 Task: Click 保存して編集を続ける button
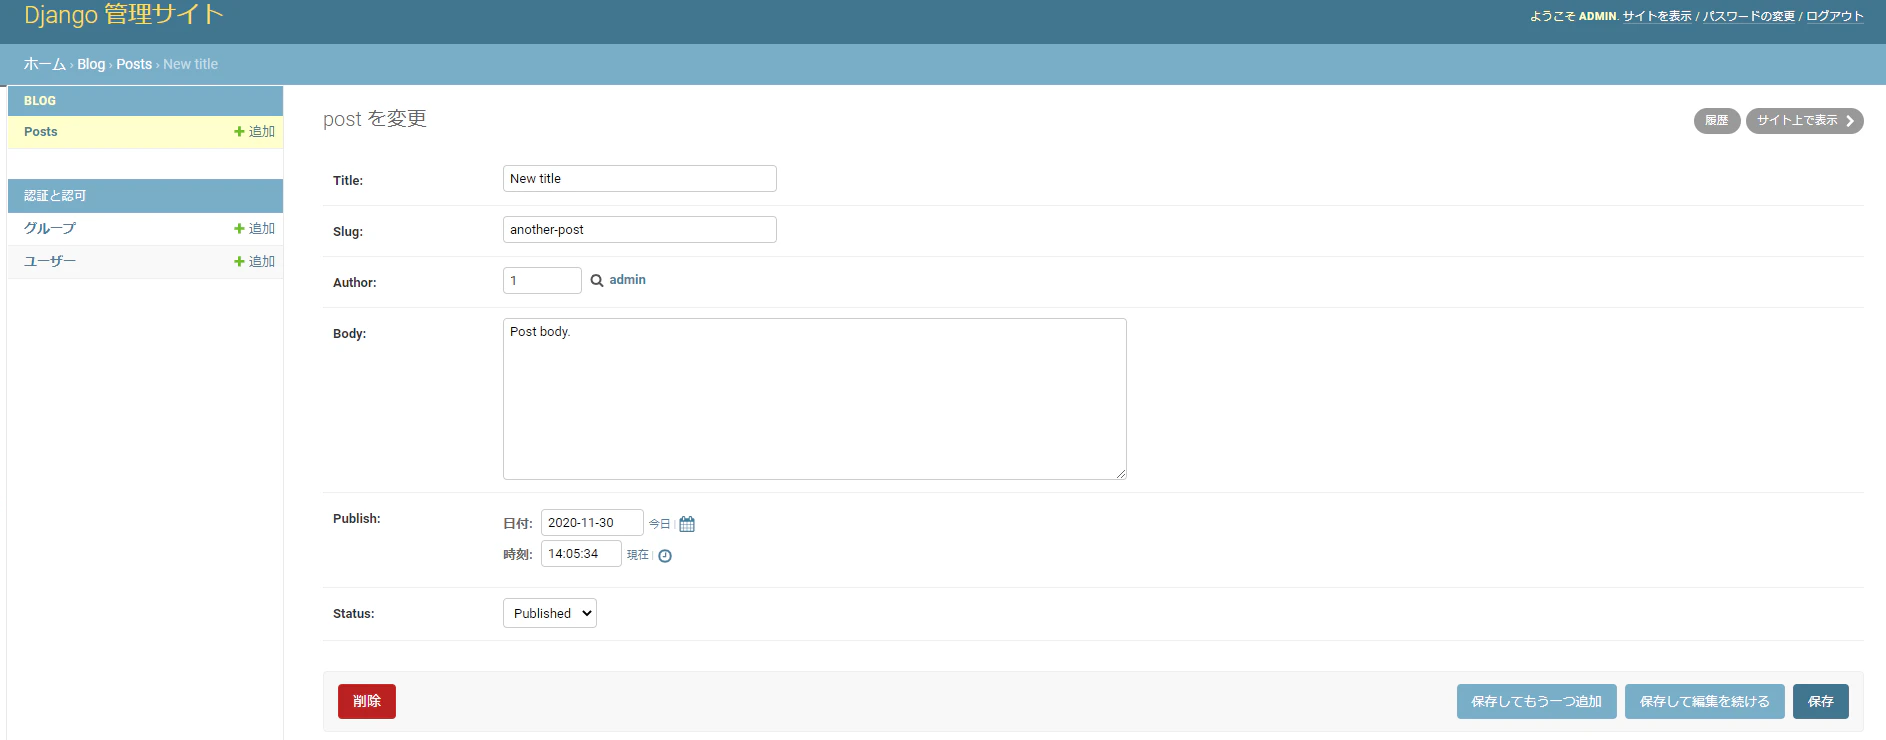pyautogui.click(x=1704, y=701)
